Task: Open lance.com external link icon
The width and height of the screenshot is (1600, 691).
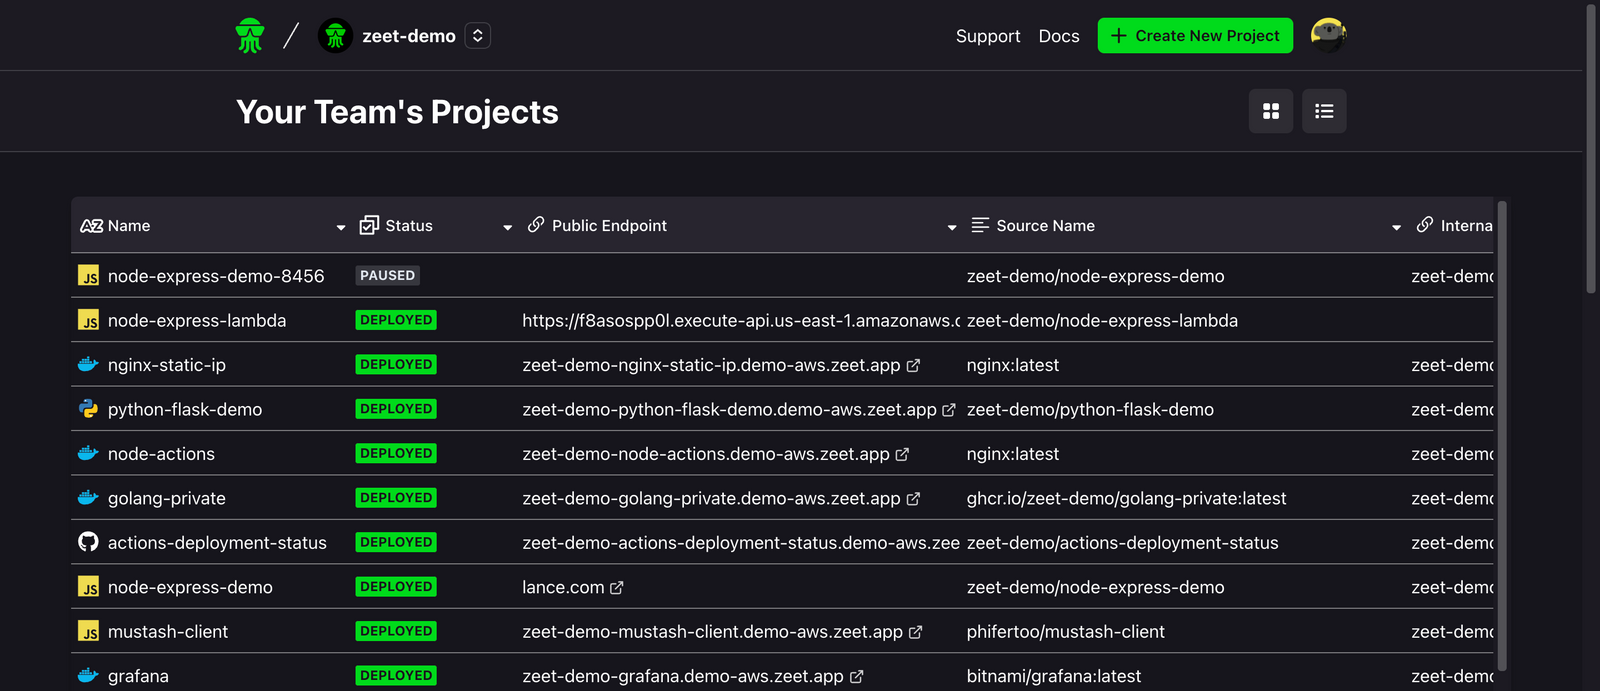Action: pos(617,588)
